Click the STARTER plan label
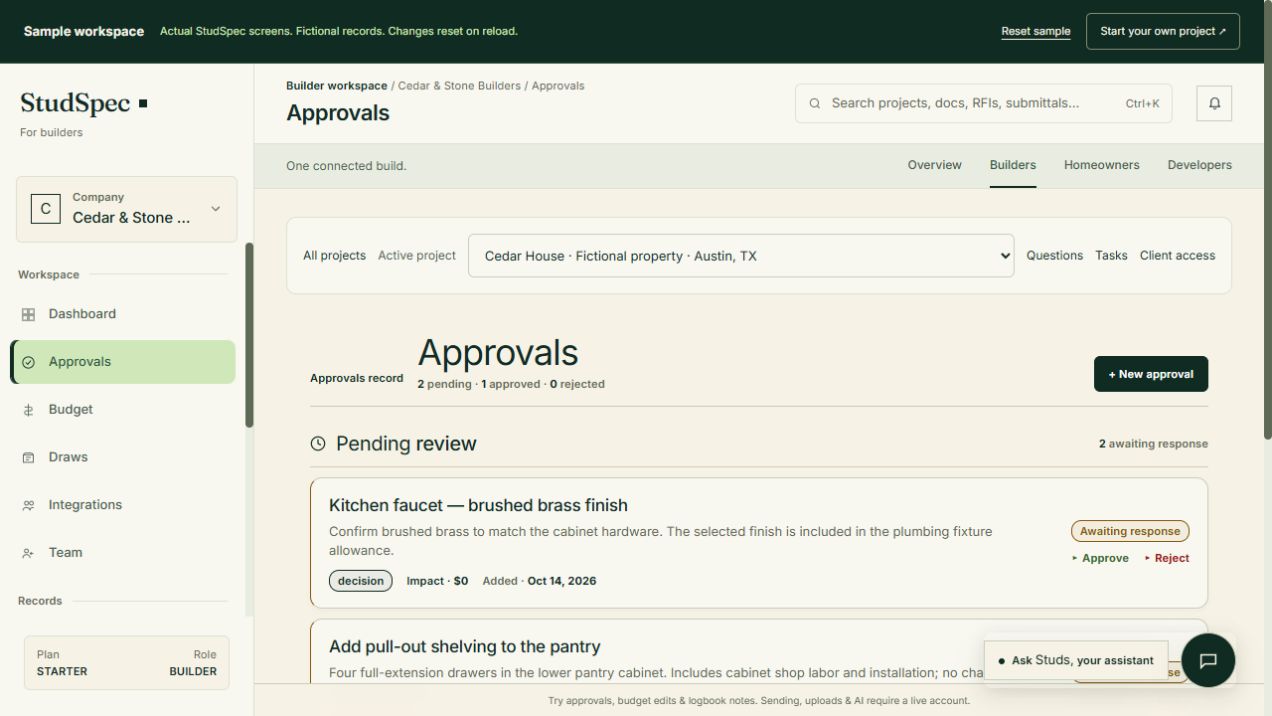The height and width of the screenshot is (716, 1272). click(62, 671)
